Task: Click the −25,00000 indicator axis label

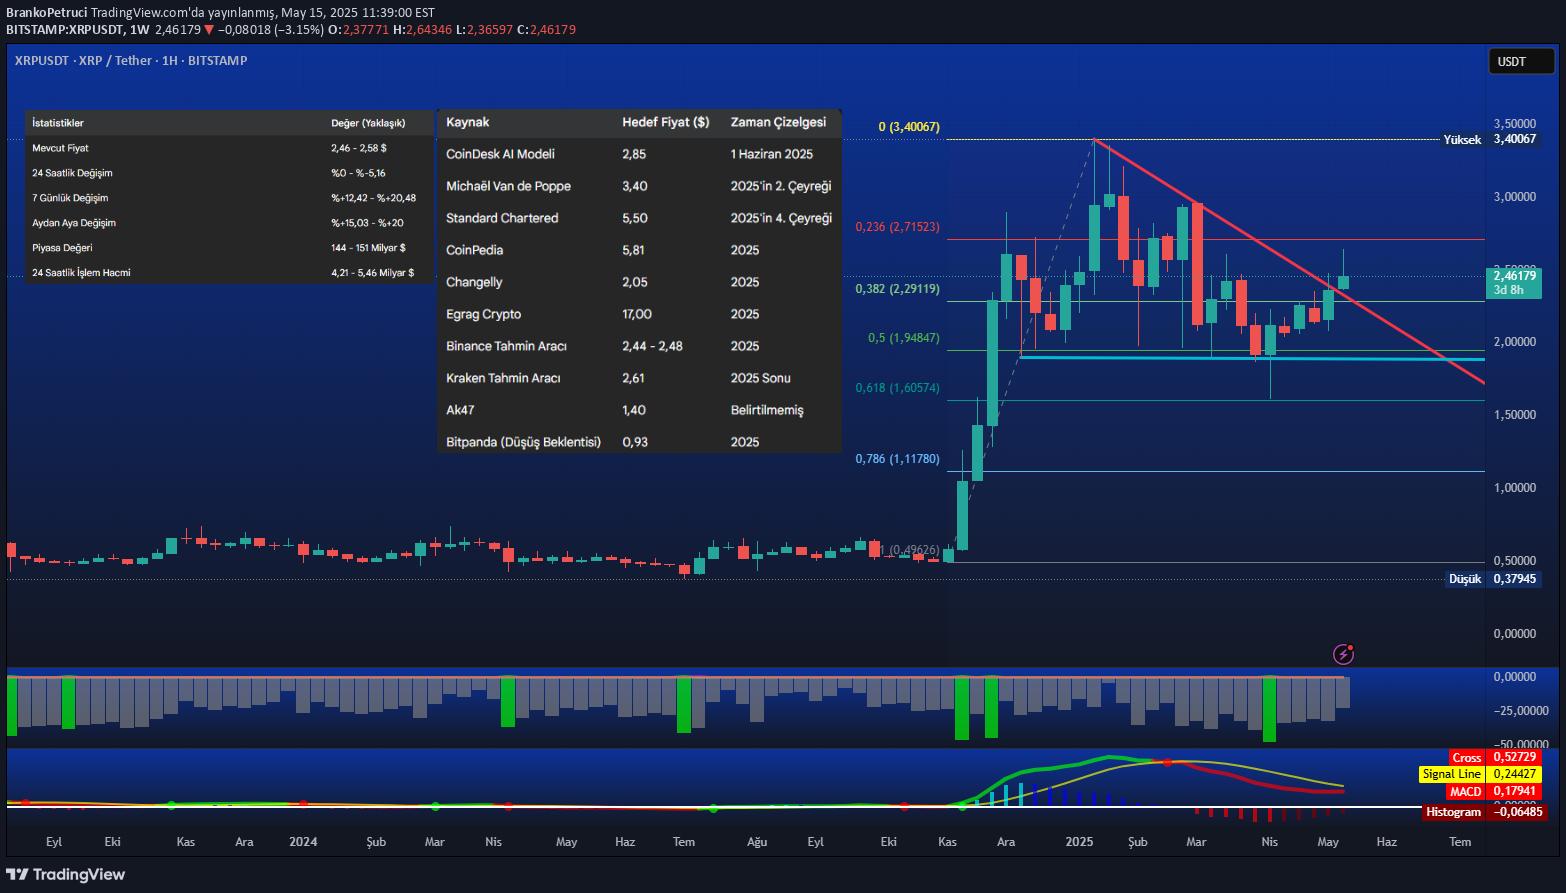Action: tap(1521, 711)
